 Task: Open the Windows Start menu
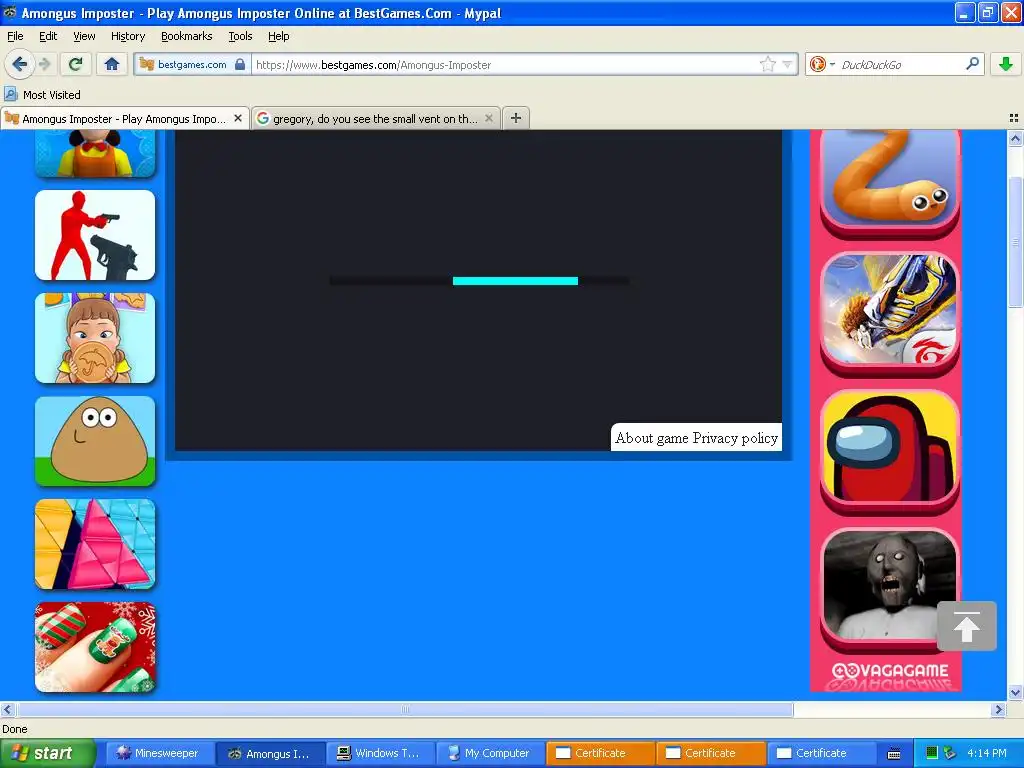48,753
